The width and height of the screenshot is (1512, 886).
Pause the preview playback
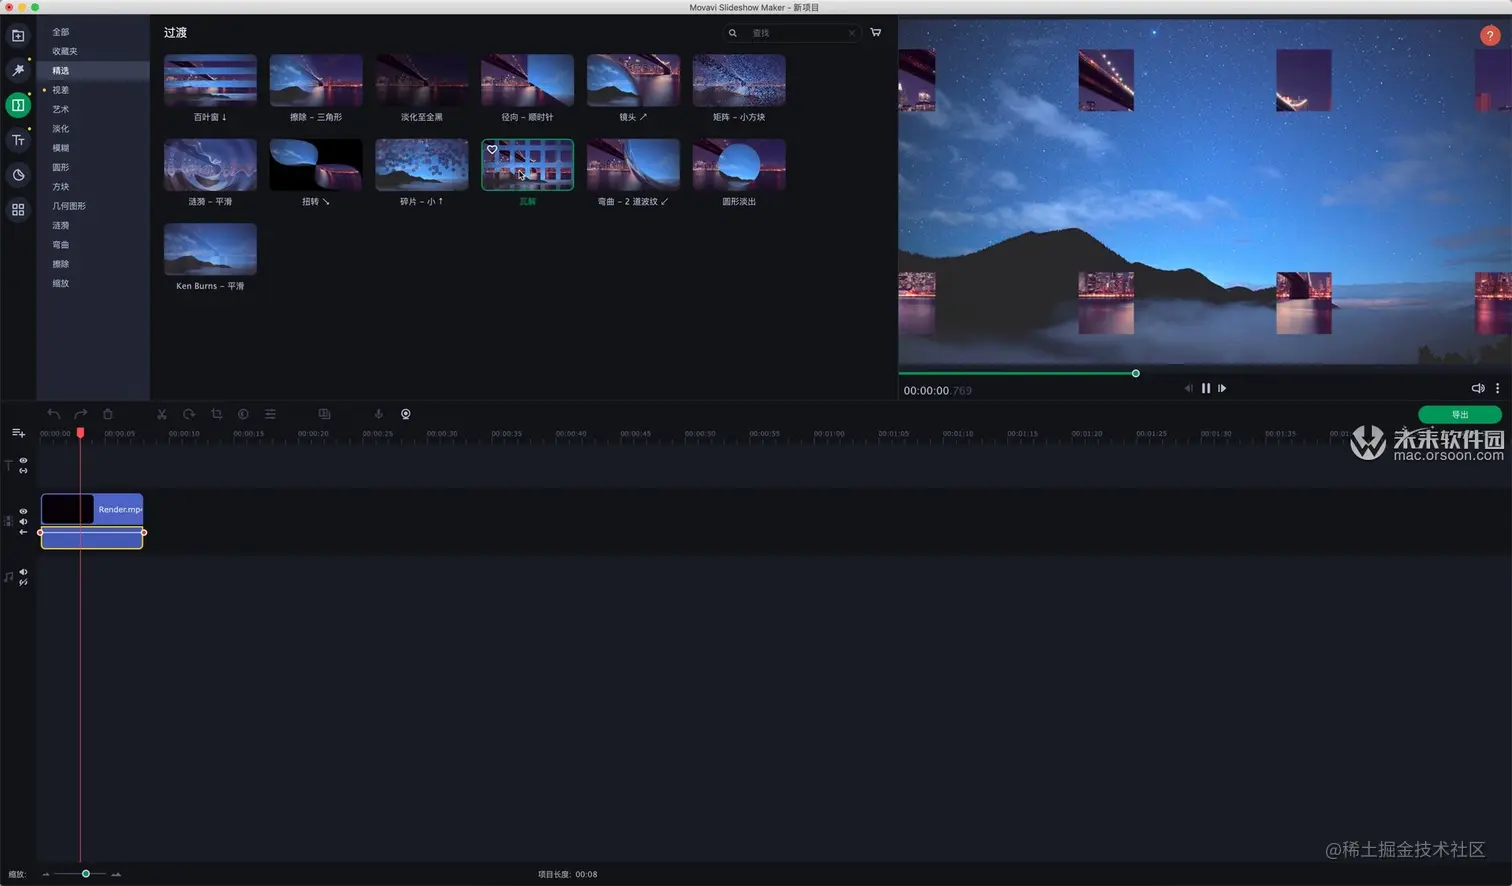[x=1206, y=388]
